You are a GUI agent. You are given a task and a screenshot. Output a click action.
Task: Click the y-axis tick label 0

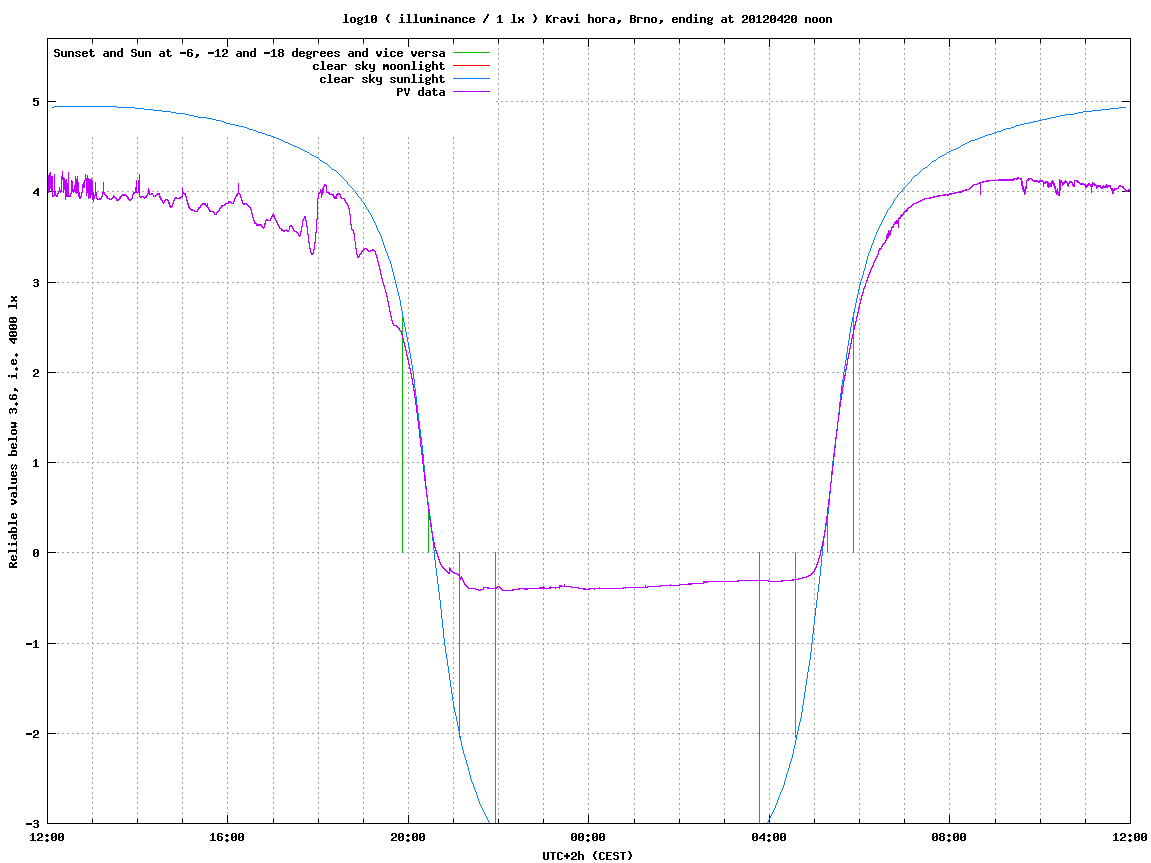(36, 553)
